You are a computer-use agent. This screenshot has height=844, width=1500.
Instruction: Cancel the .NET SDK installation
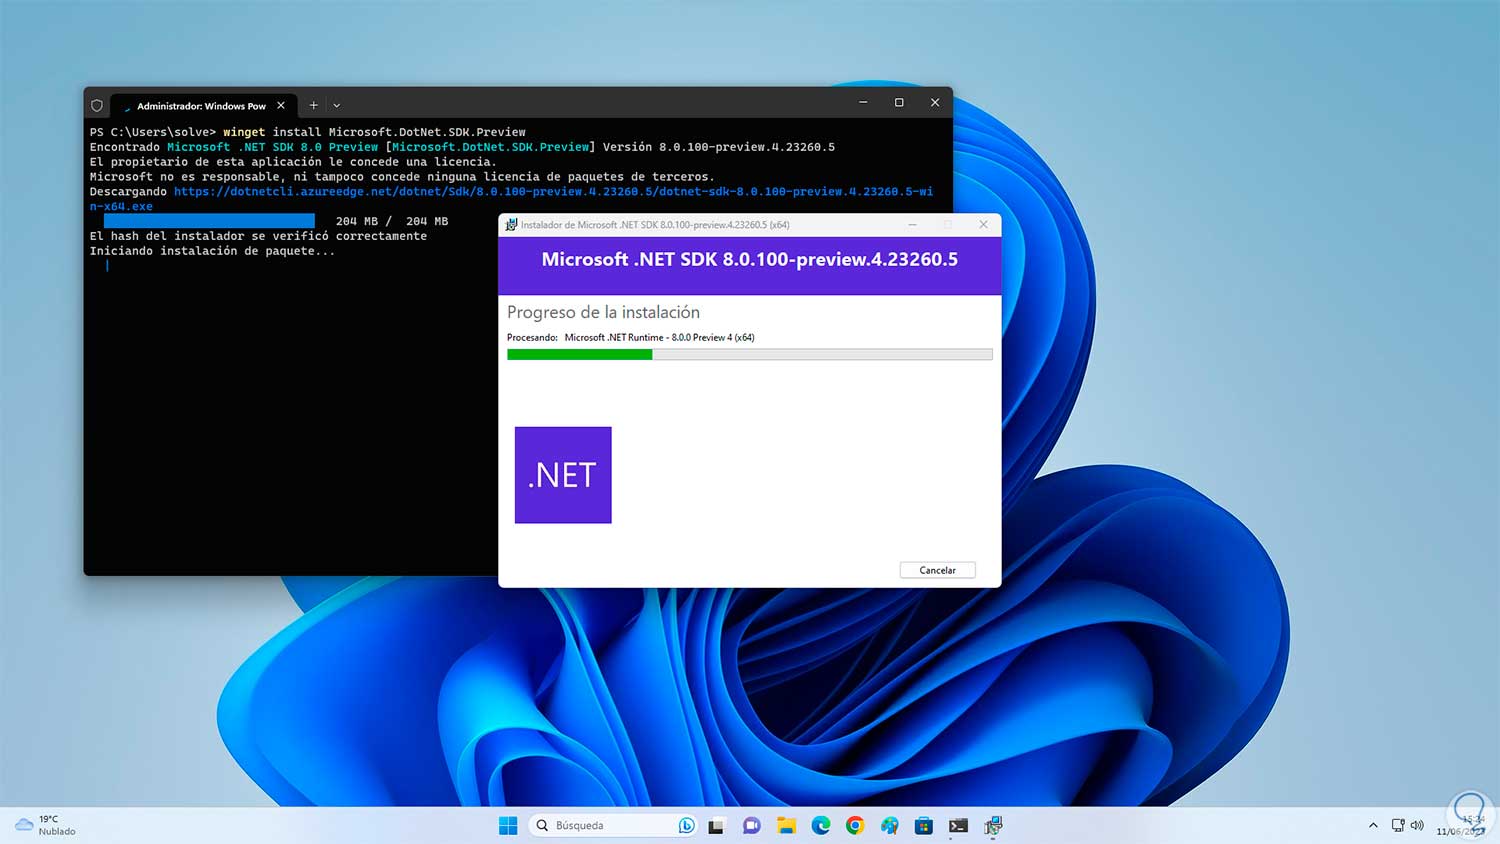pyautogui.click(x=937, y=570)
